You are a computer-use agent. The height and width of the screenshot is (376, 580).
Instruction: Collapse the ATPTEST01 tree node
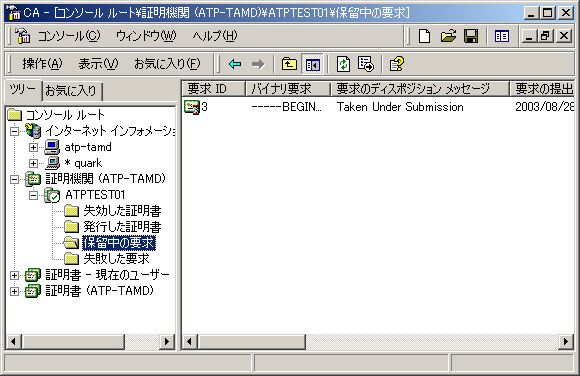[x=33, y=195]
